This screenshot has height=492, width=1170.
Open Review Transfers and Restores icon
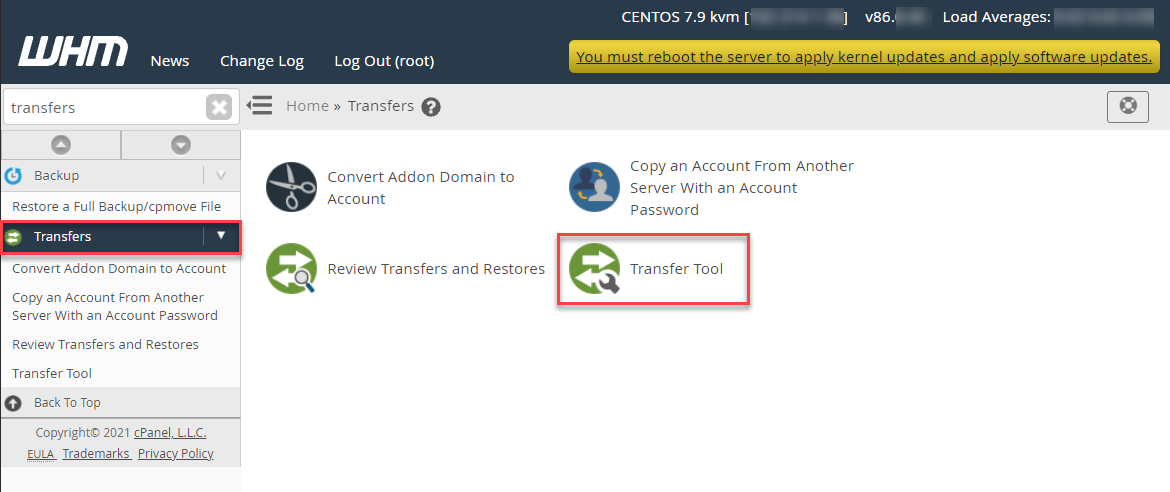[292, 269]
